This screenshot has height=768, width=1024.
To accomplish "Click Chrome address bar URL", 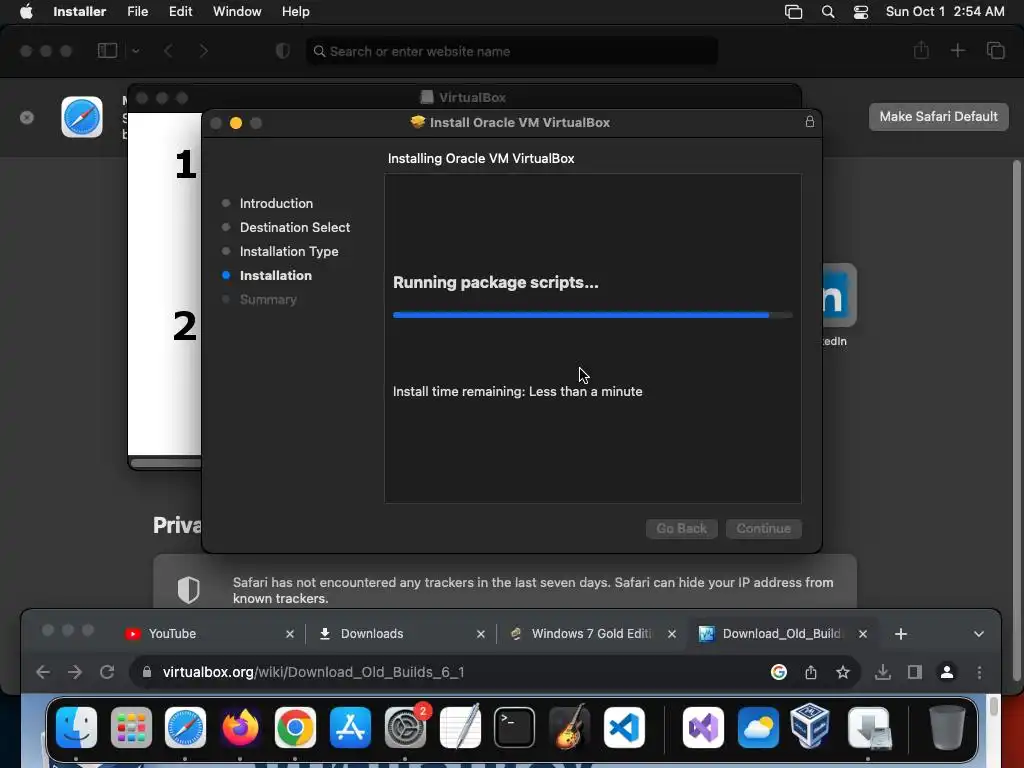I will (x=313, y=672).
